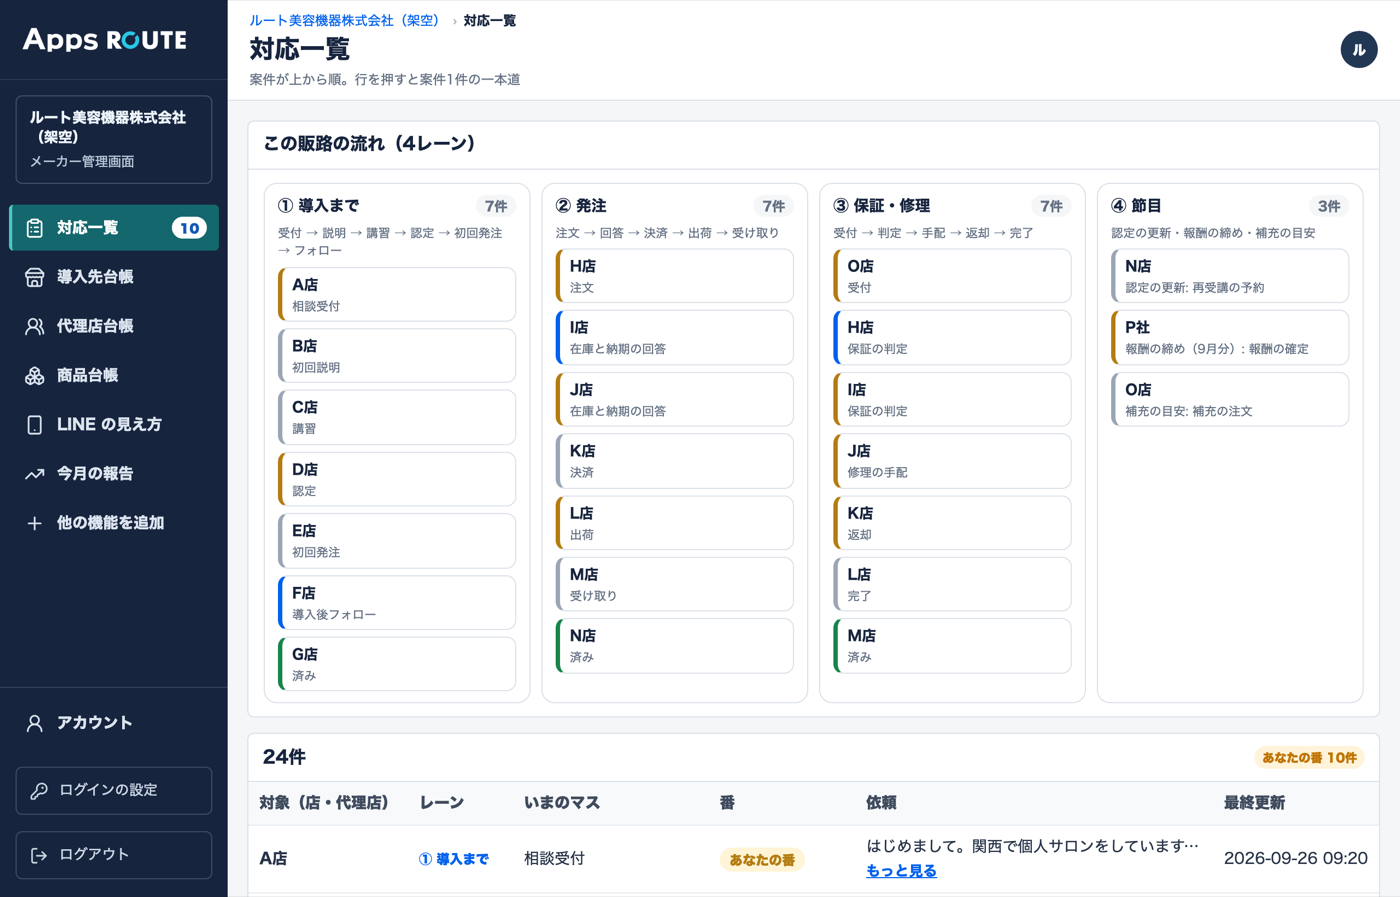Click the 今月の報告 trend chart icon
1400x897 pixels.
35,473
